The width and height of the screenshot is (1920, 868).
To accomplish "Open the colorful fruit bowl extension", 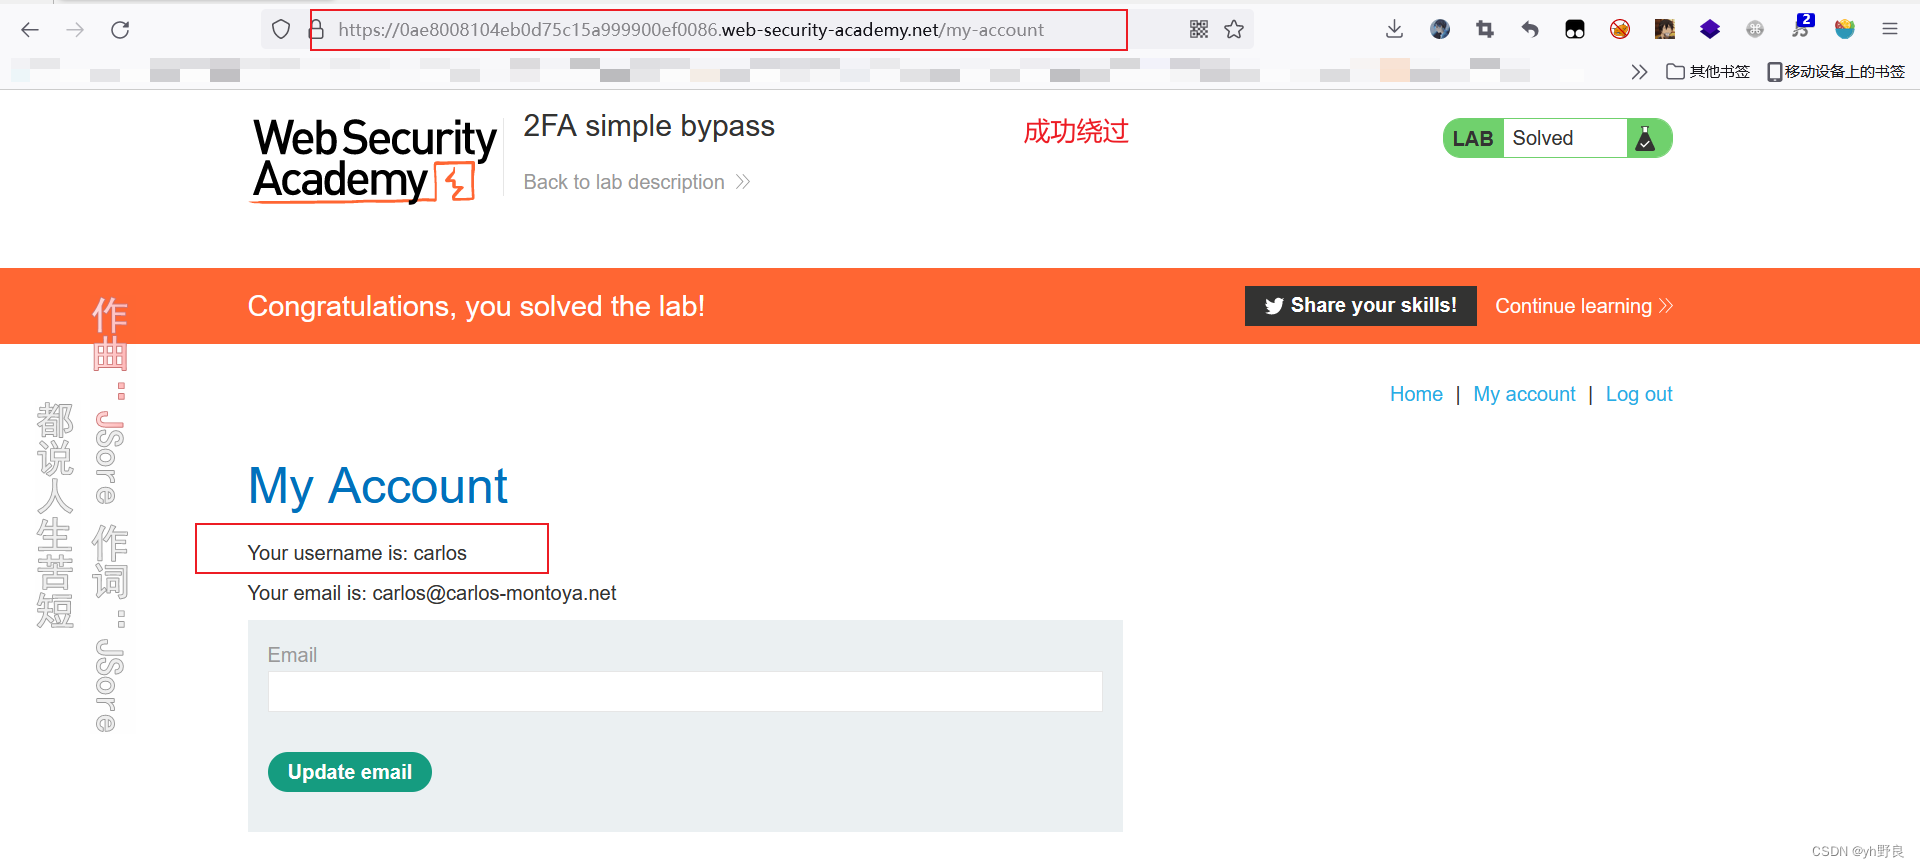I will click(1845, 30).
